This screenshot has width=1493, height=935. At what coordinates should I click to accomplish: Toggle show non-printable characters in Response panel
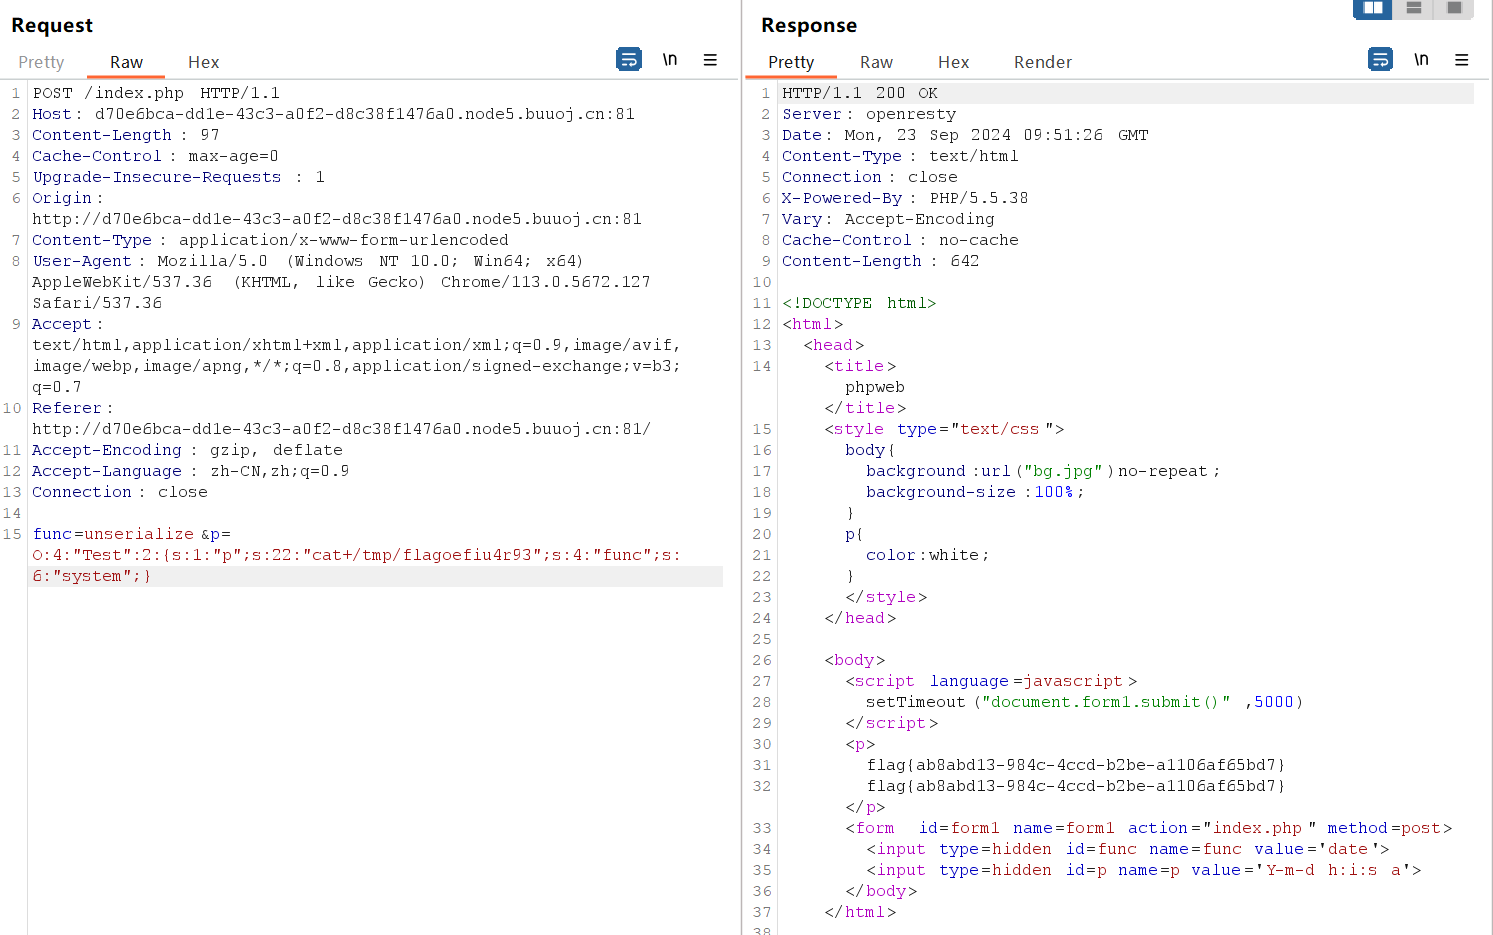[1421, 60]
